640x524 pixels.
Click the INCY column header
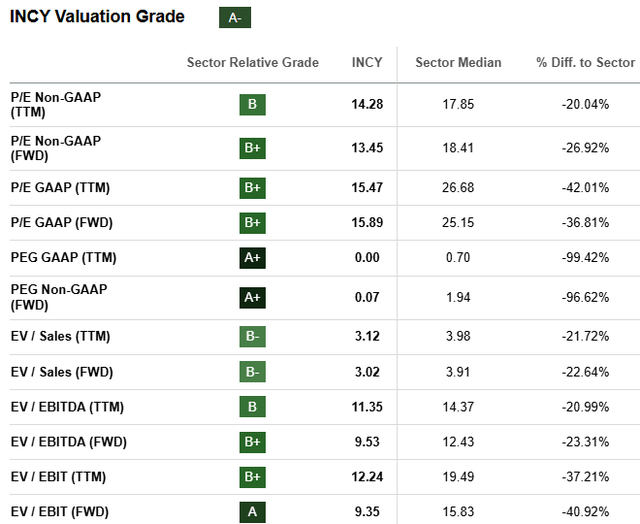[x=367, y=62]
